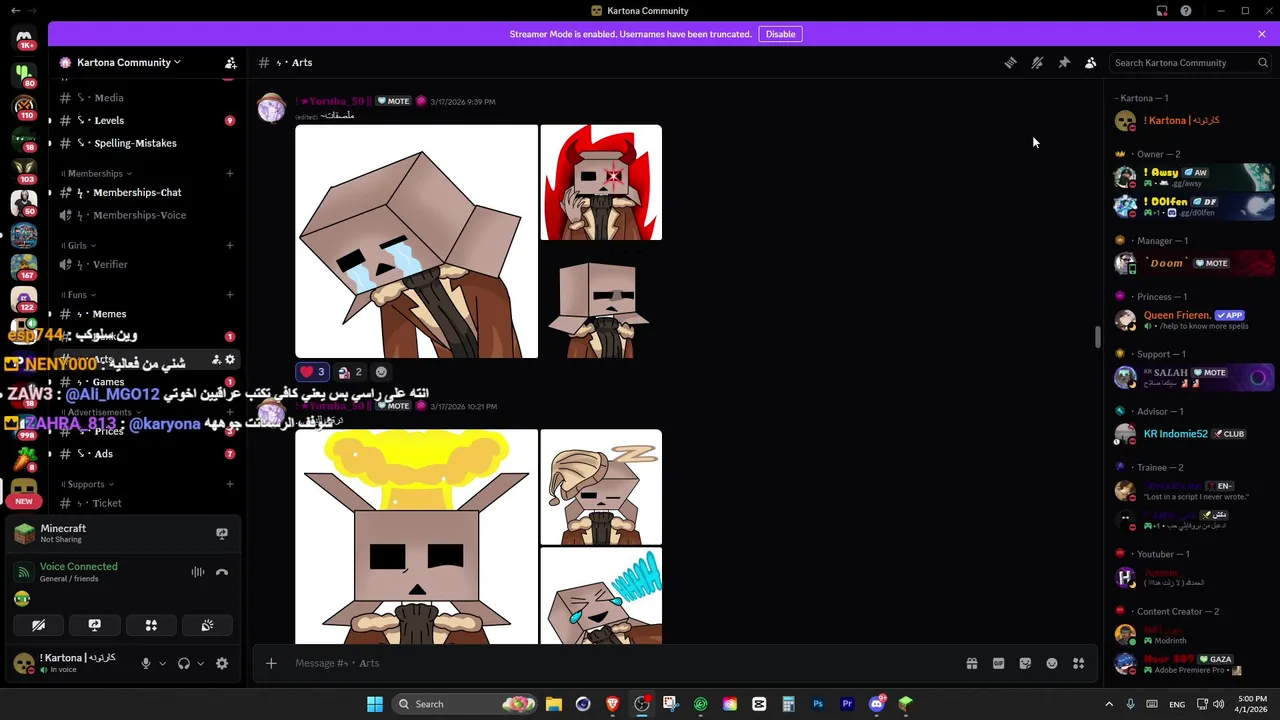Open pinned messages pin icon
This screenshot has width=1280, height=720.
(1064, 62)
